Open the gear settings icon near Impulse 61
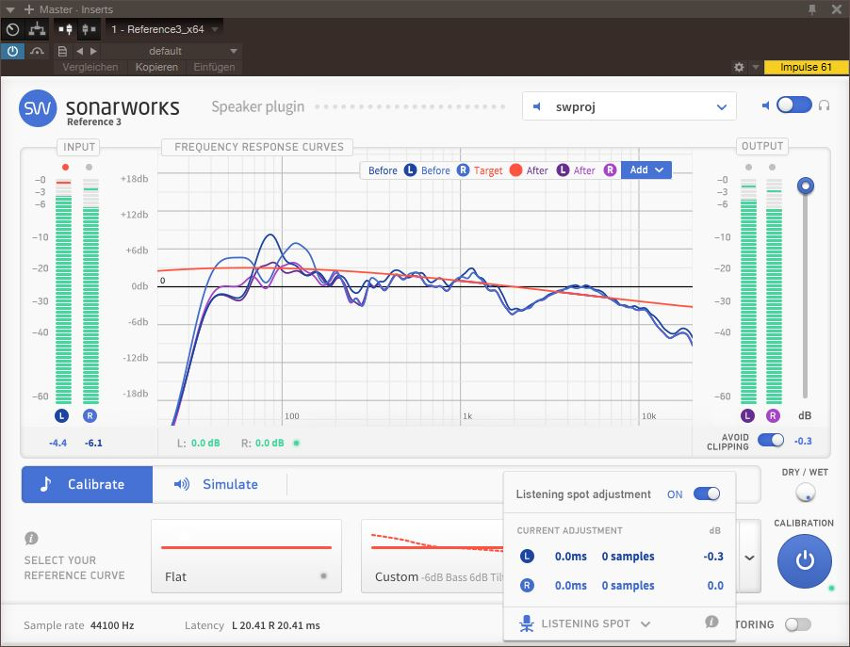Image resolution: width=850 pixels, height=647 pixels. 739,67
